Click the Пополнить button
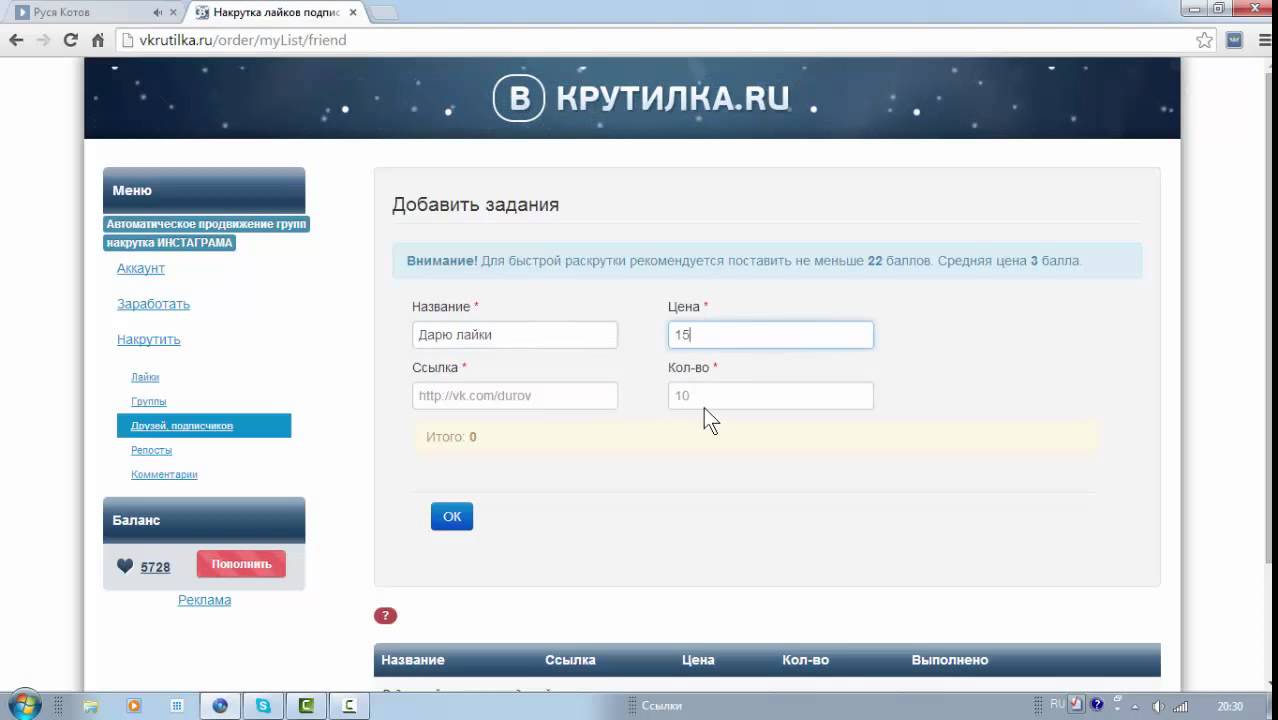The height and width of the screenshot is (720, 1278). tap(241, 564)
